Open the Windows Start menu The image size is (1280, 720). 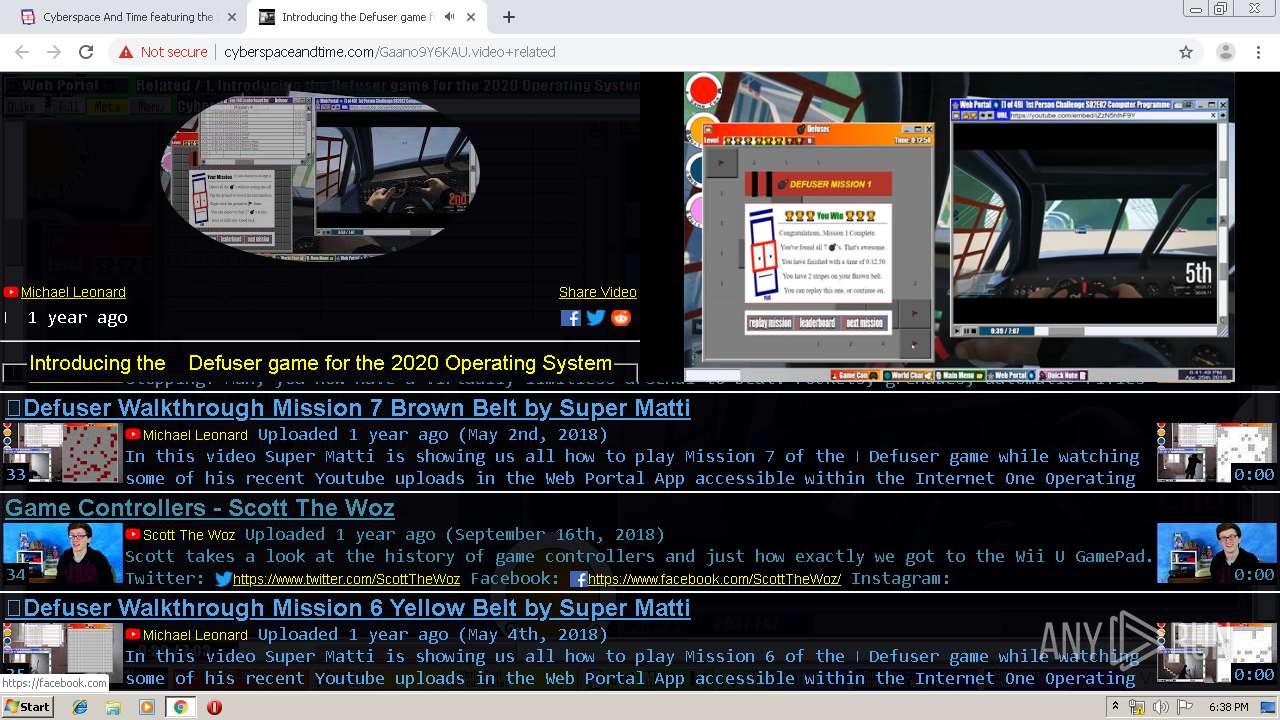[28, 706]
